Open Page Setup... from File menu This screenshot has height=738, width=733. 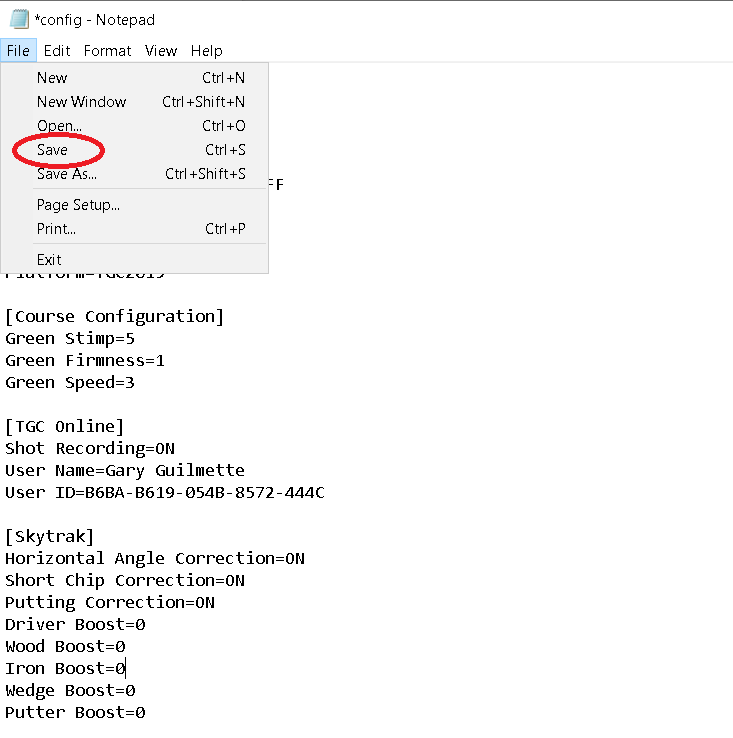[x=135, y=205]
